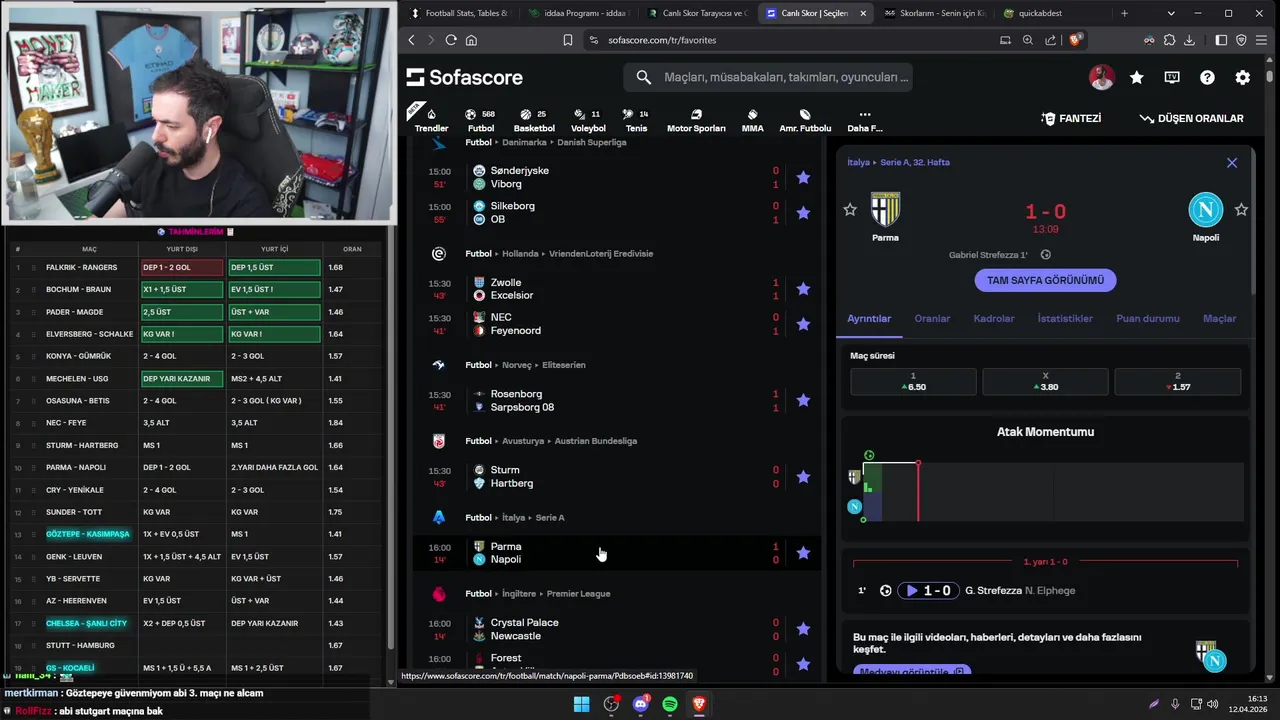Click the Sofascore search field
This screenshot has height=720, width=1280.
[768, 77]
